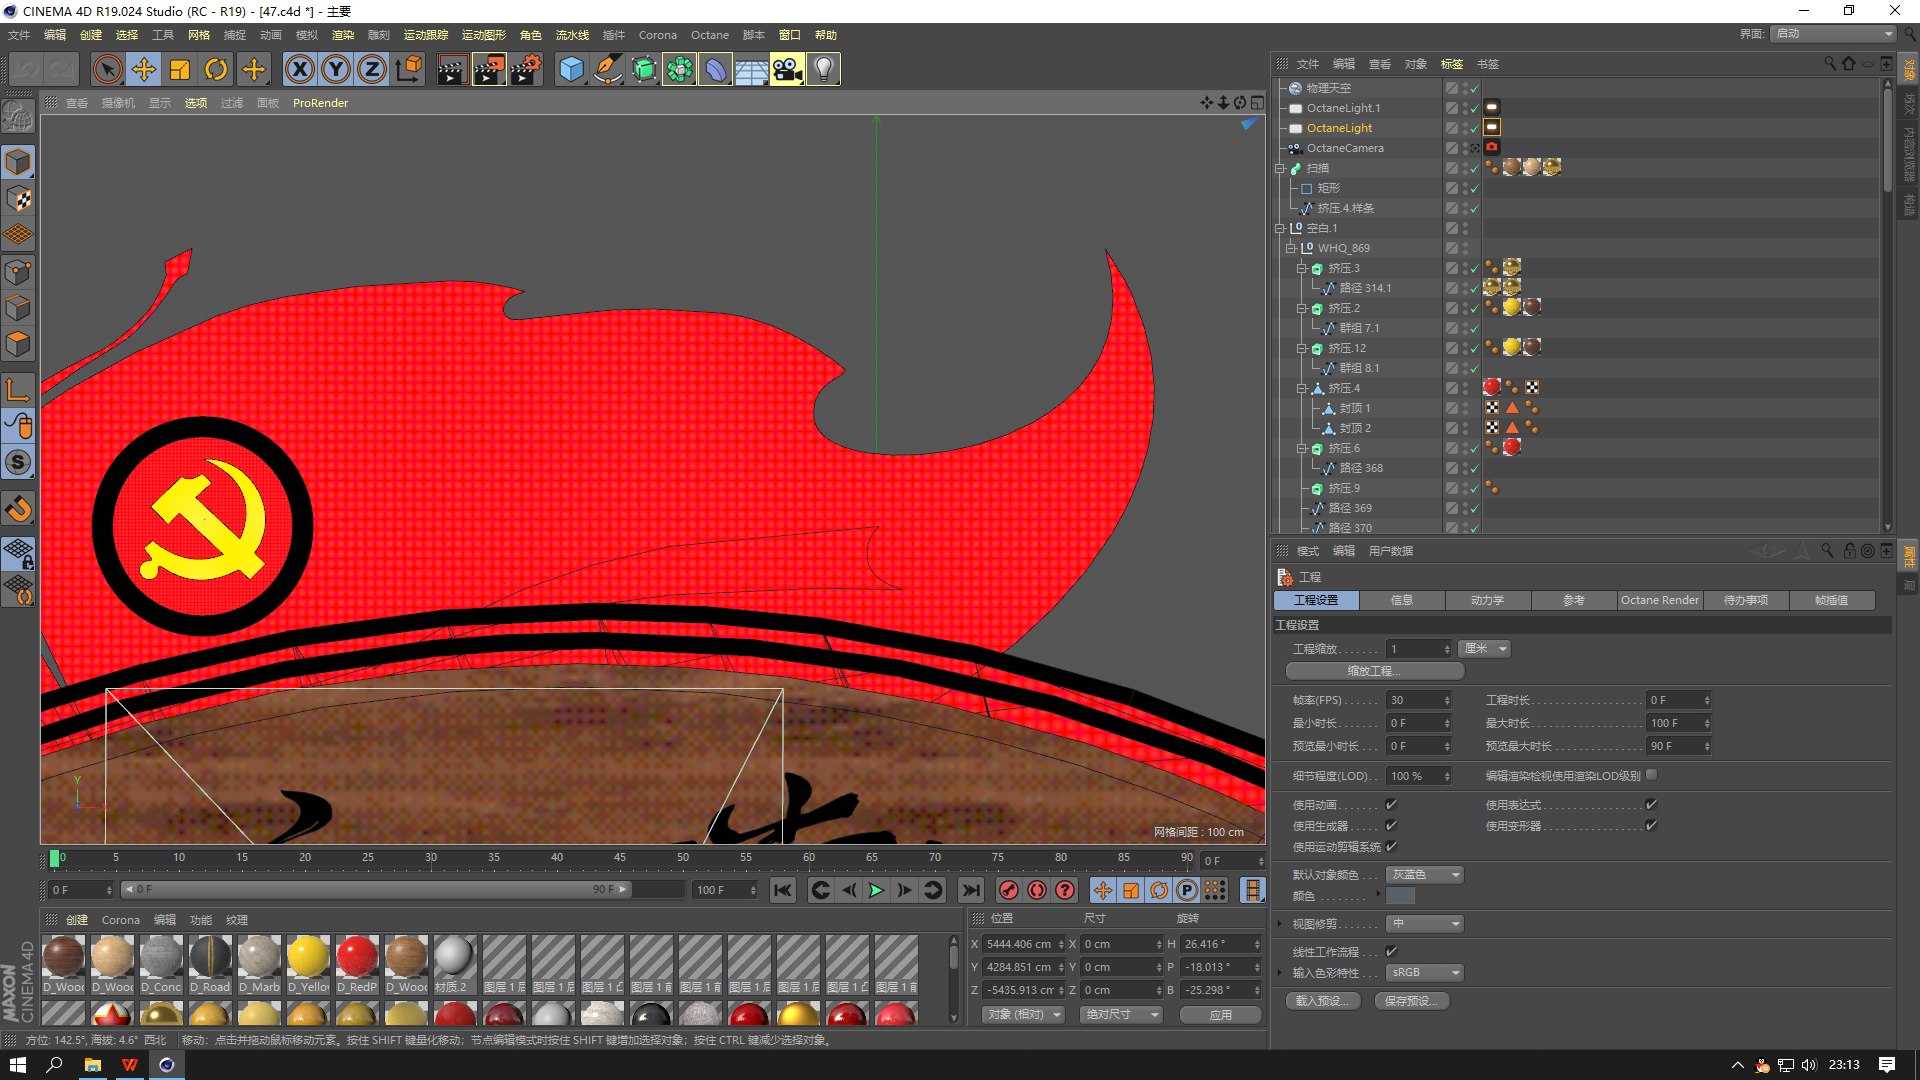Image resolution: width=1920 pixels, height=1080 pixels.
Task: Open the 厘米 unit dropdown
Action: coord(1484,649)
